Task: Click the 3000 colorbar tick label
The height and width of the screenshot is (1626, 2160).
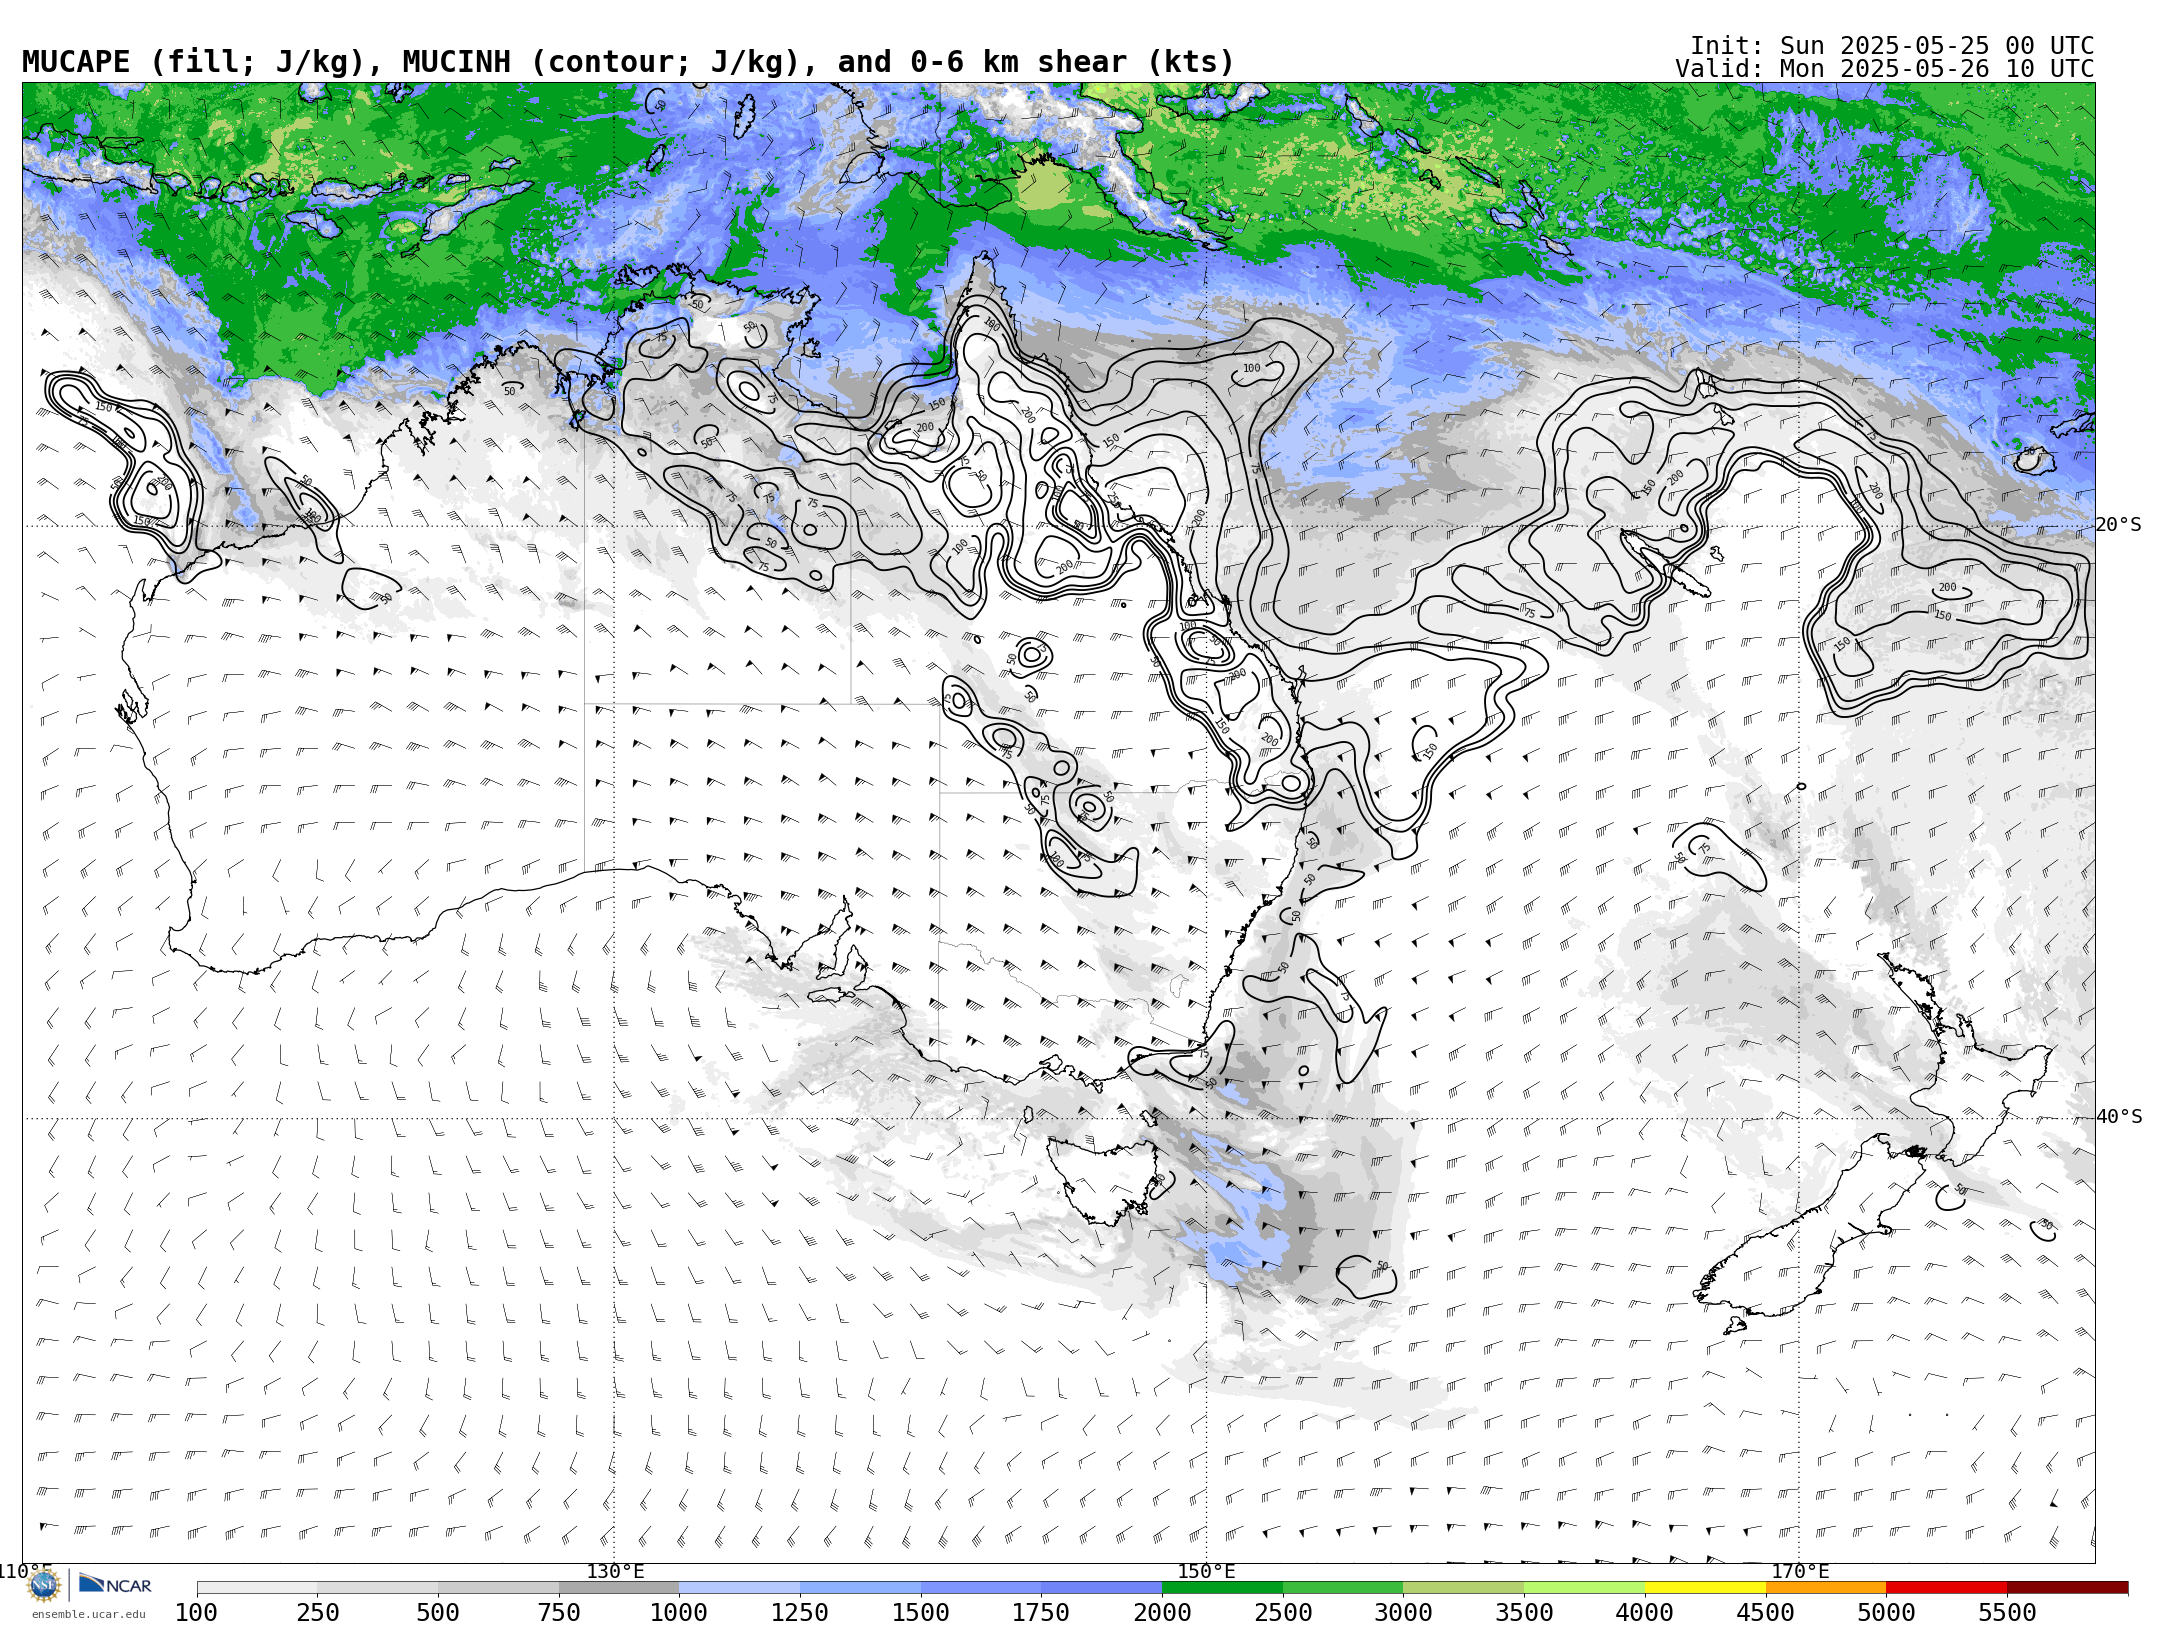Action: tap(1403, 1612)
